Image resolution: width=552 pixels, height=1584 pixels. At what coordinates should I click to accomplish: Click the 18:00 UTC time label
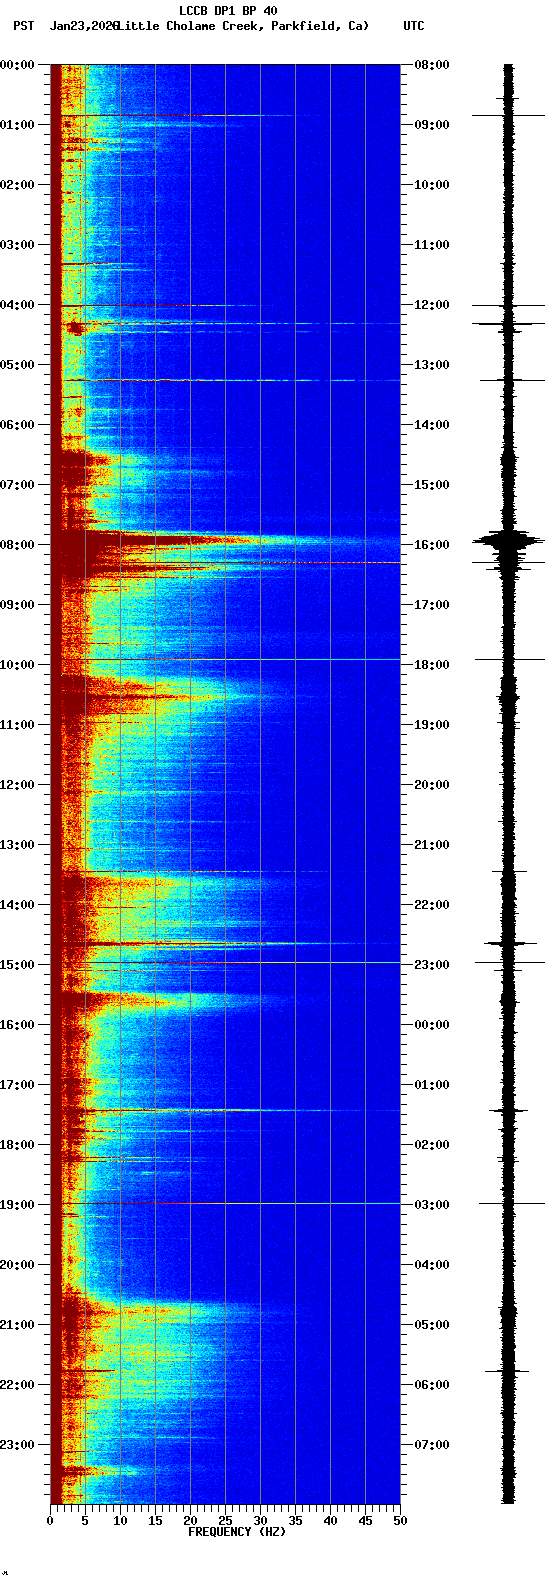pyautogui.click(x=432, y=665)
